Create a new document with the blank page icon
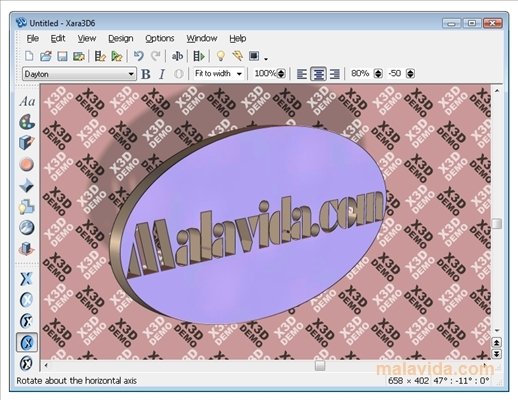The width and height of the screenshot is (518, 400). click(29, 56)
